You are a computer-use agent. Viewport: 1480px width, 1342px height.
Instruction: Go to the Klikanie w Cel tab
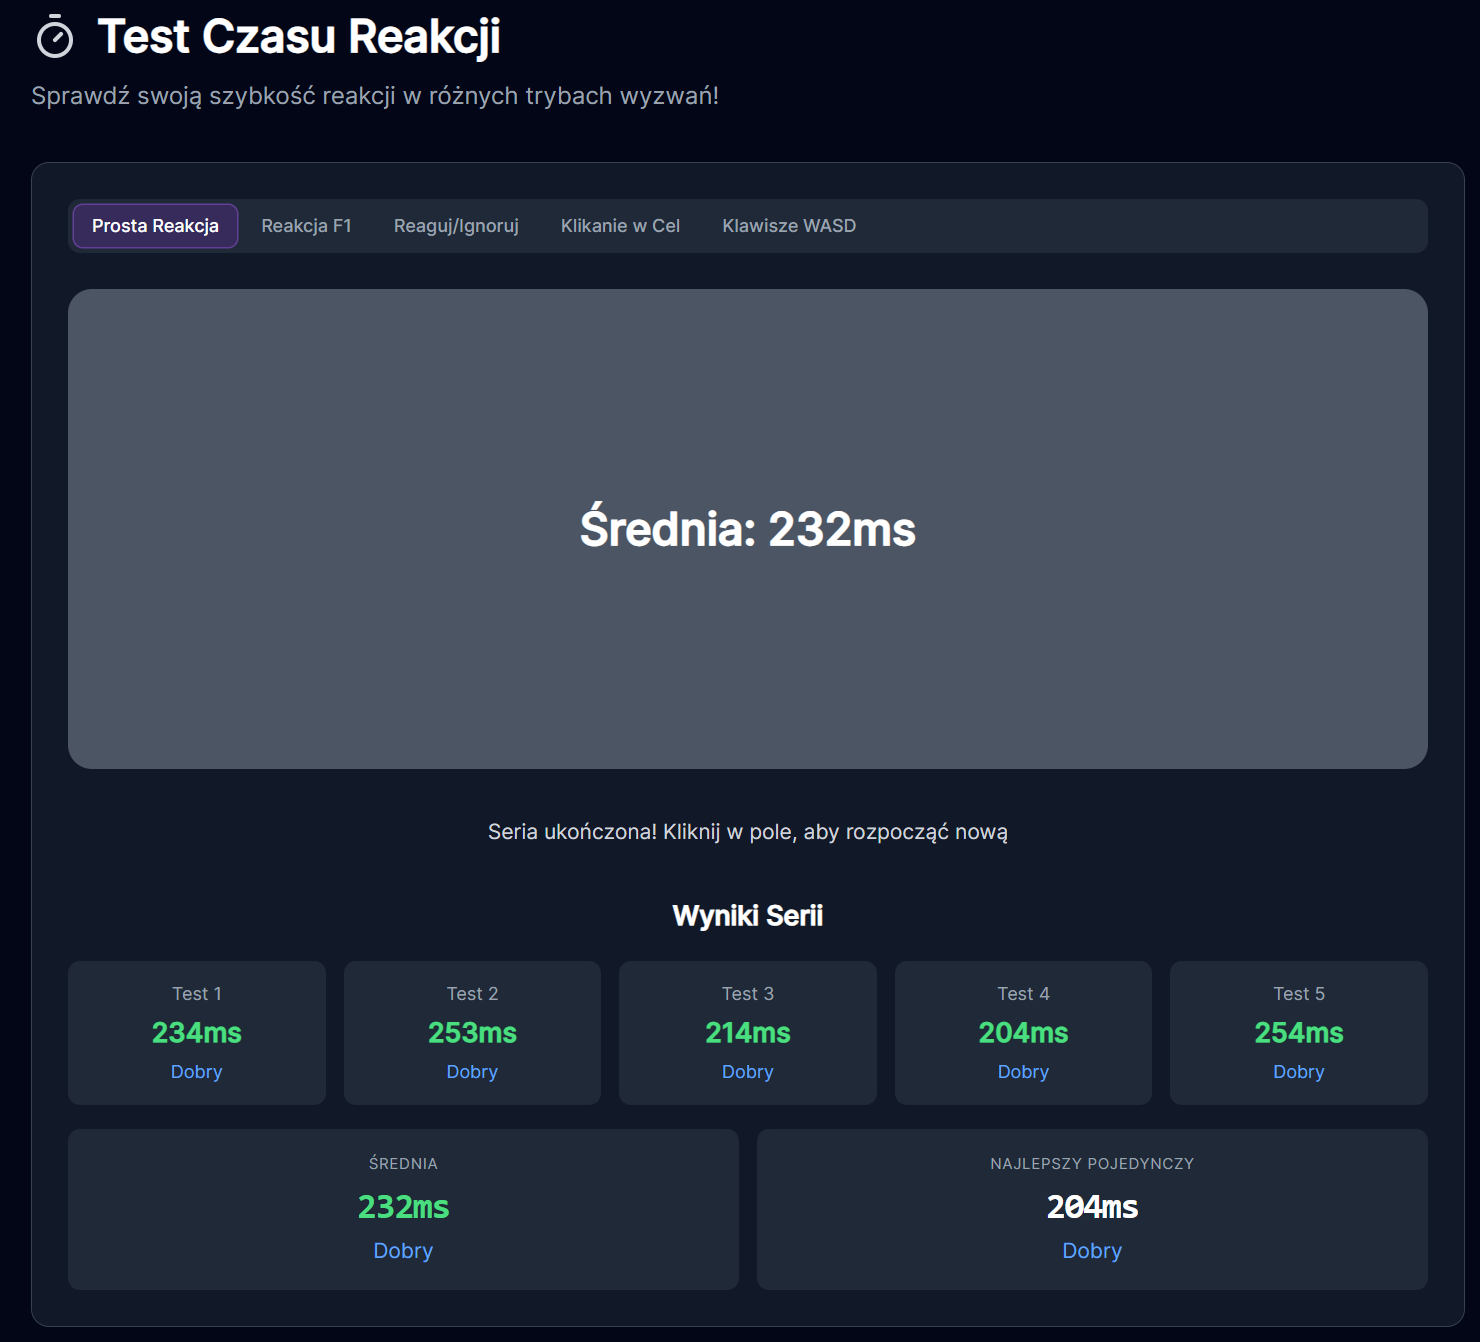coord(620,226)
